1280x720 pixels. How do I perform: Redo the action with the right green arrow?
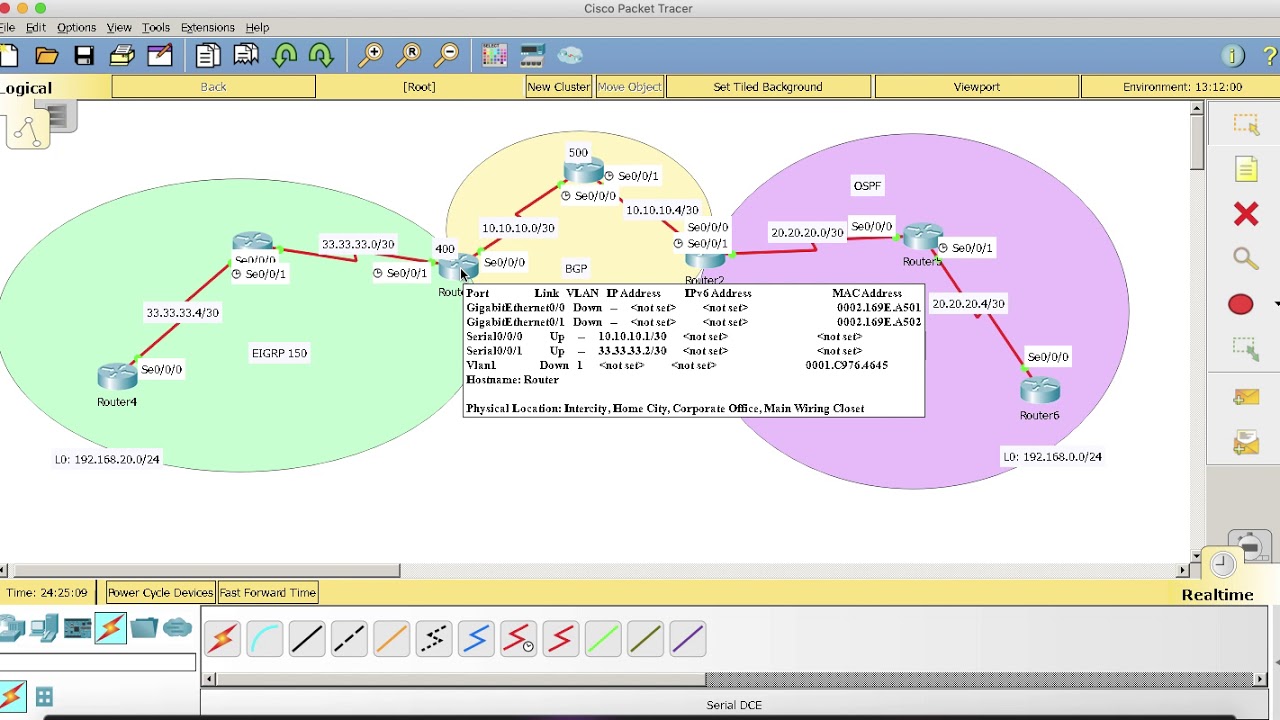(321, 55)
